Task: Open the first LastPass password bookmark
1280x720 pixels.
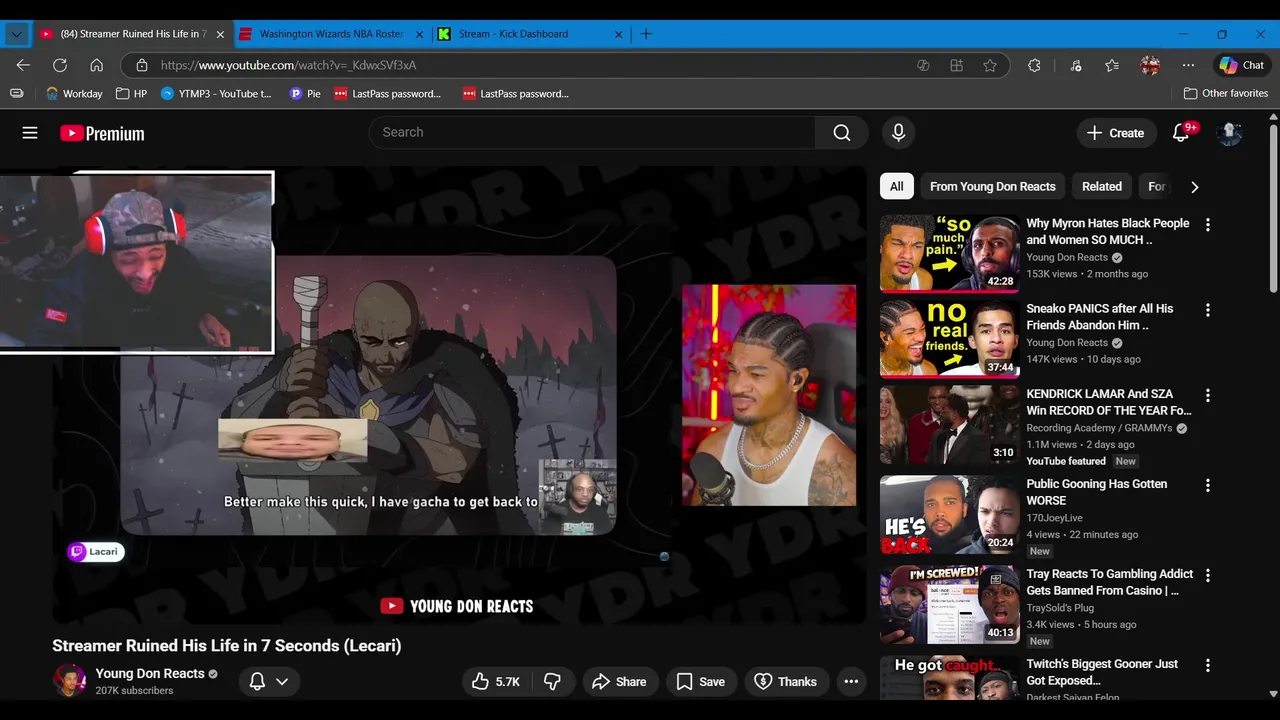Action: (x=387, y=93)
